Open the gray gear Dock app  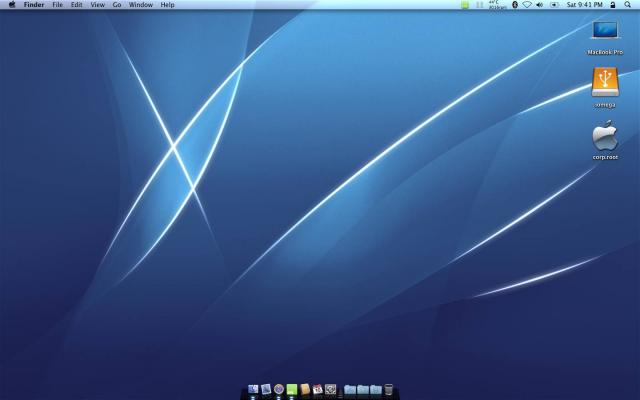(331, 389)
